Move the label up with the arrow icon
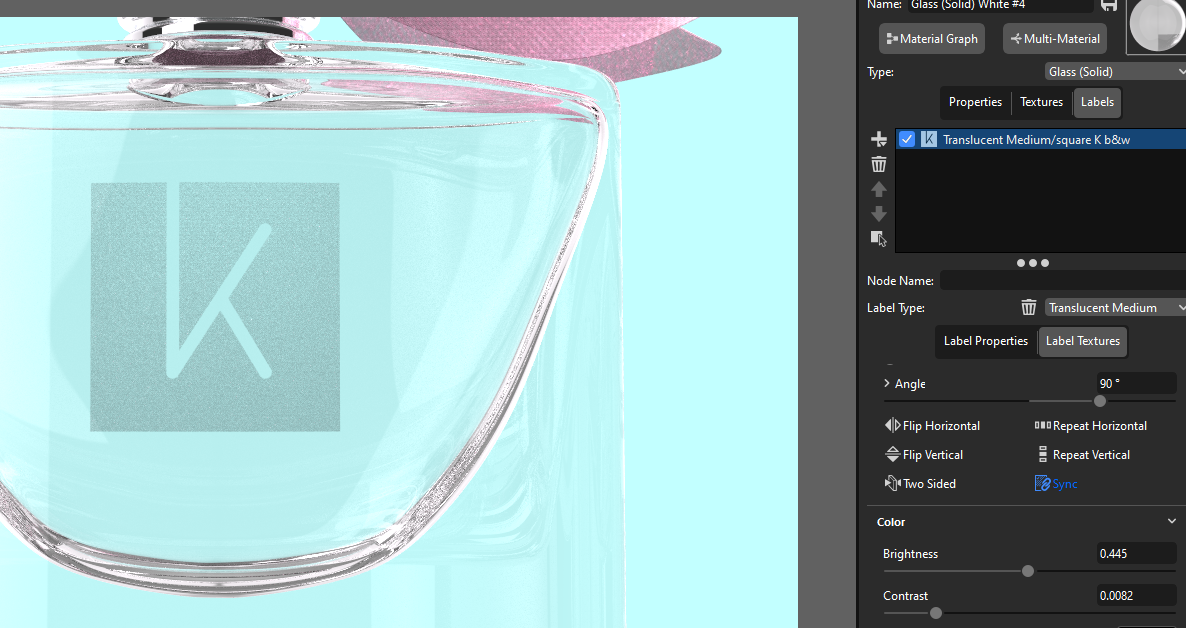The height and width of the screenshot is (628, 1186). point(878,189)
